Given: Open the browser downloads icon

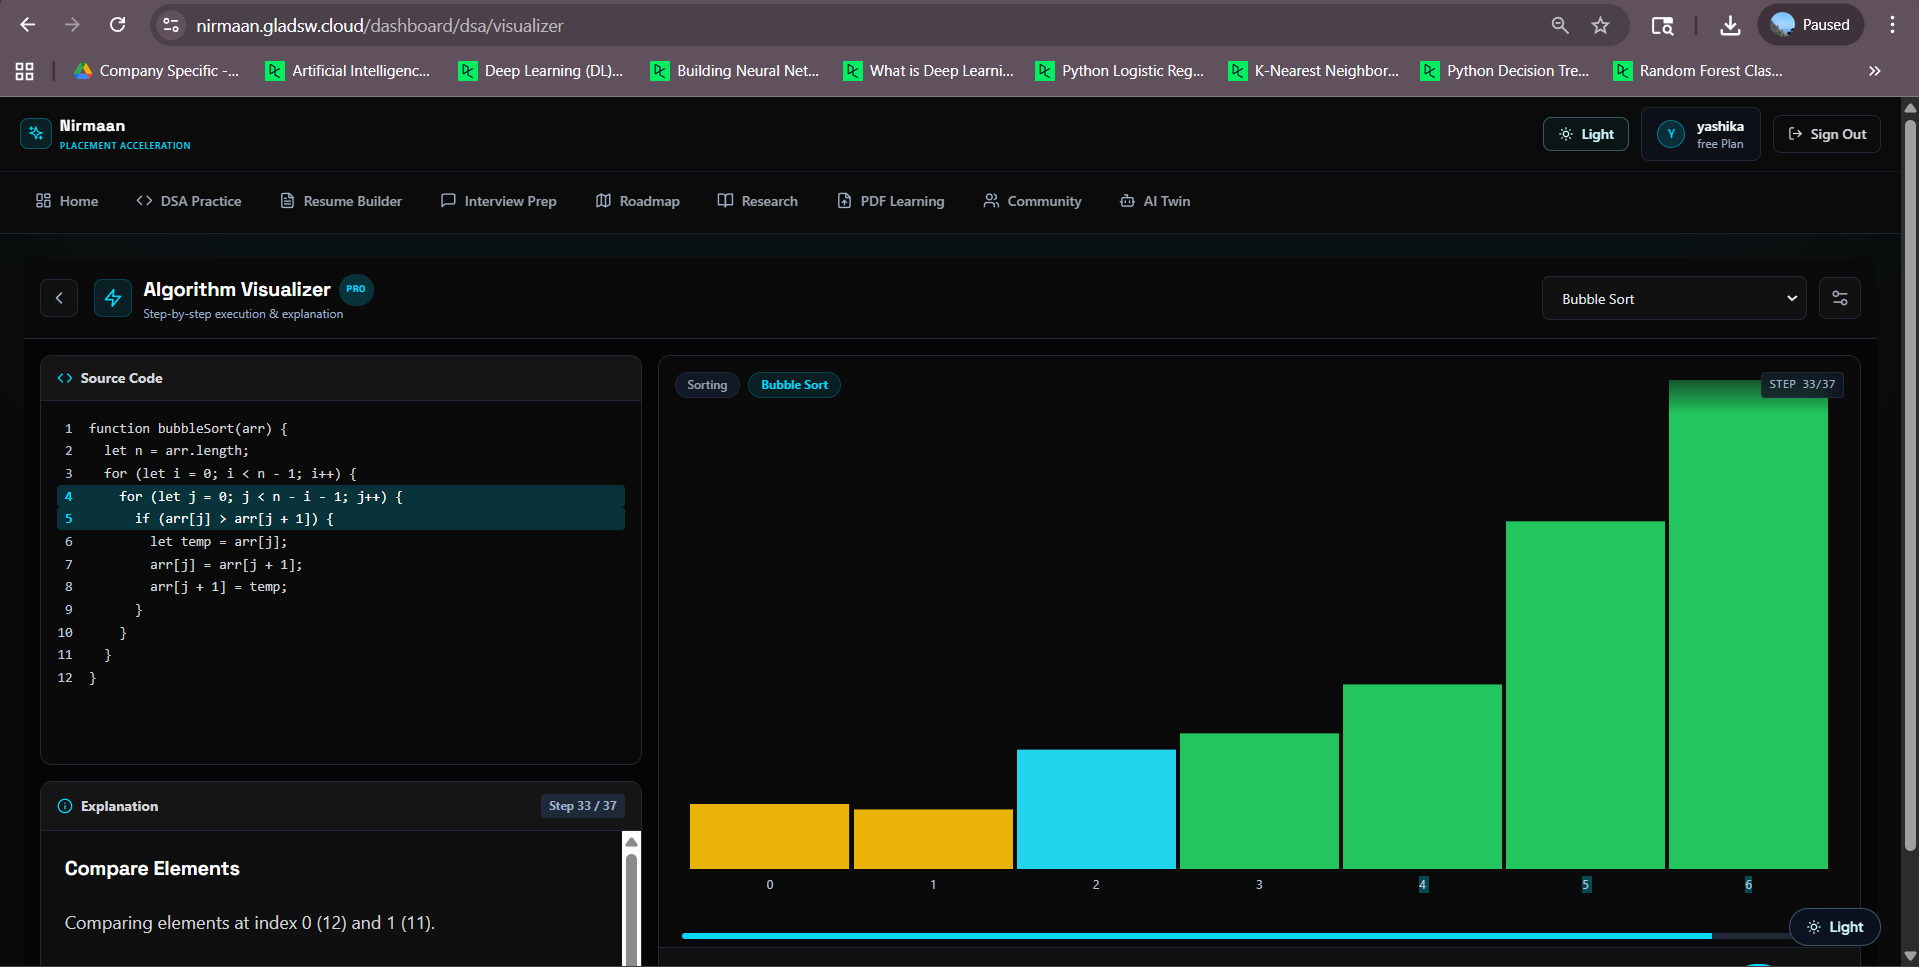Looking at the screenshot, I should 1729,25.
